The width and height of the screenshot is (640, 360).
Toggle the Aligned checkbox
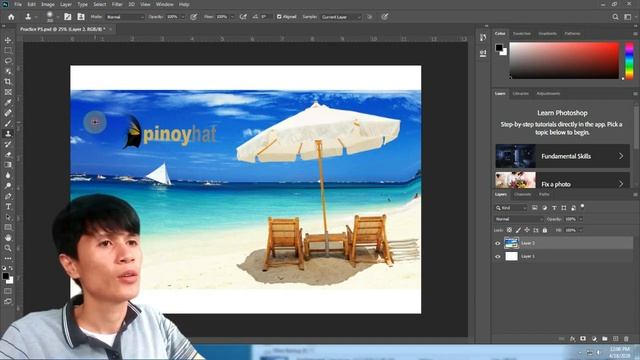[x=279, y=17]
